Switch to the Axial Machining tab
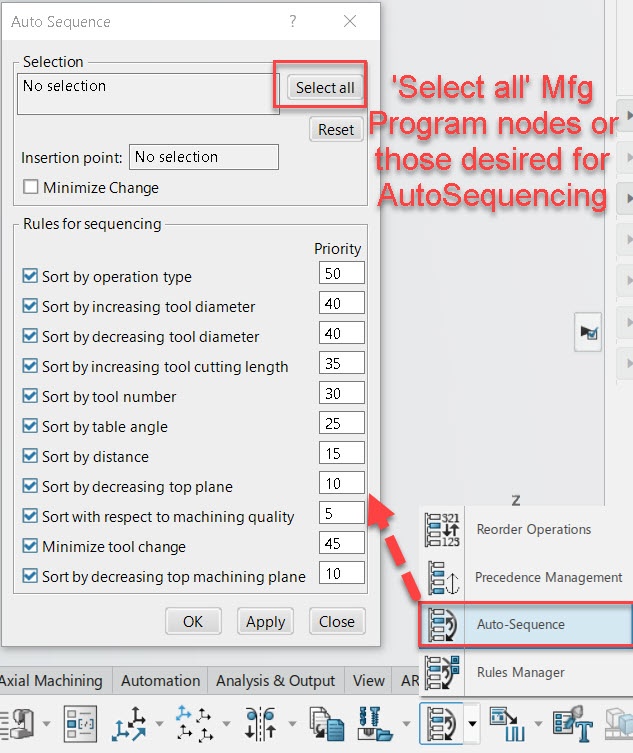 (51, 680)
